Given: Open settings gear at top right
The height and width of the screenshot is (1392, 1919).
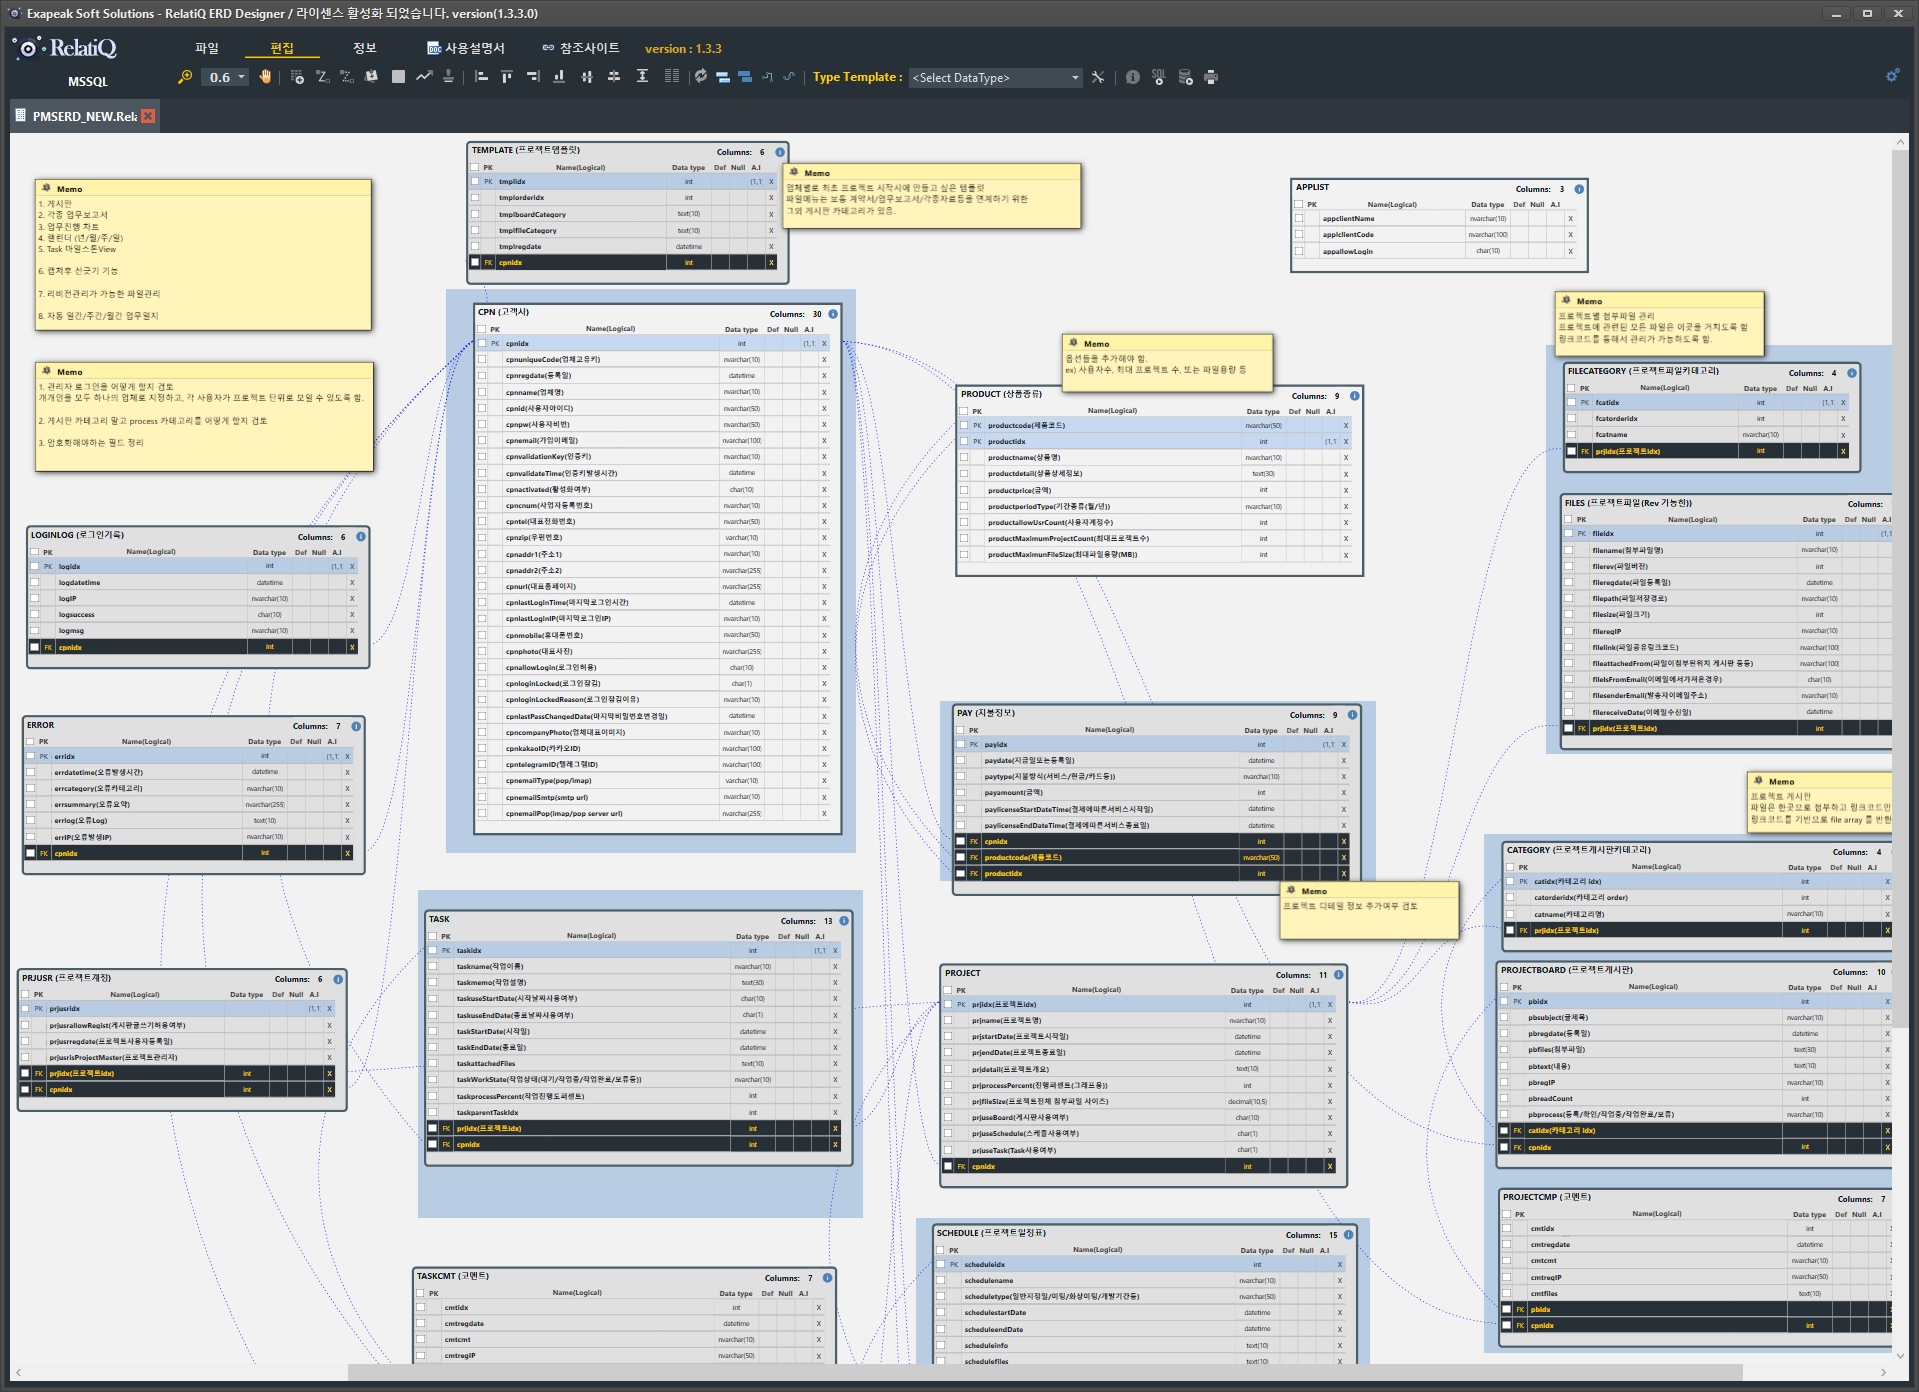Looking at the screenshot, I should click(1892, 76).
